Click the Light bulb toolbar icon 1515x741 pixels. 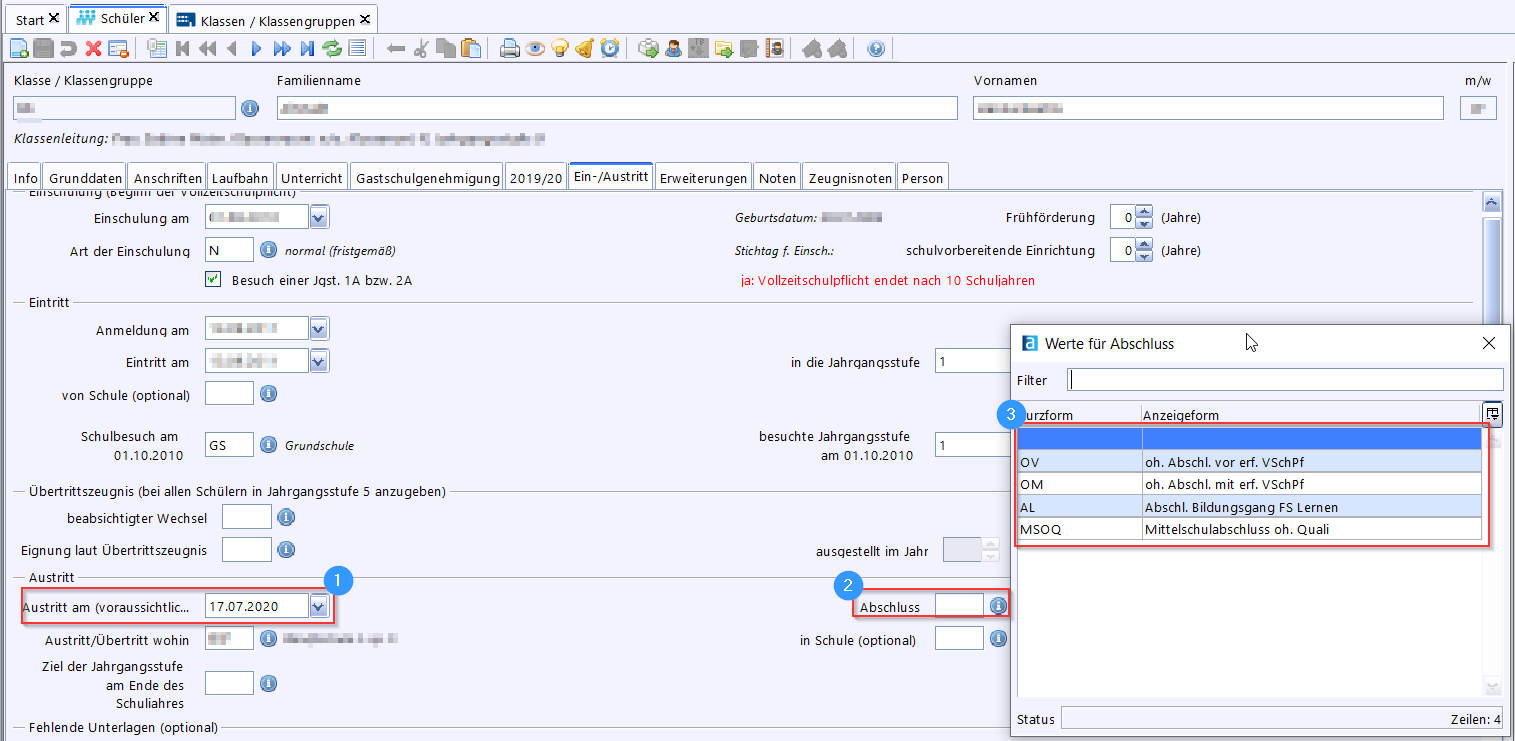[560, 48]
